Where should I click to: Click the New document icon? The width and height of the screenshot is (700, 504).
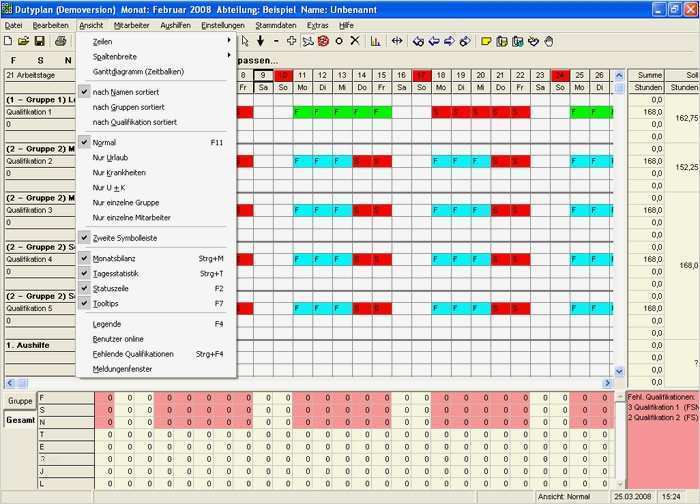click(8, 42)
